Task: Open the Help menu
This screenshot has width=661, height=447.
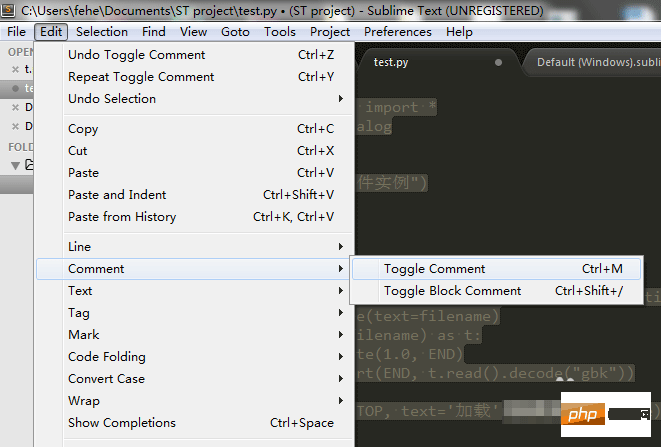Action: tap(459, 32)
